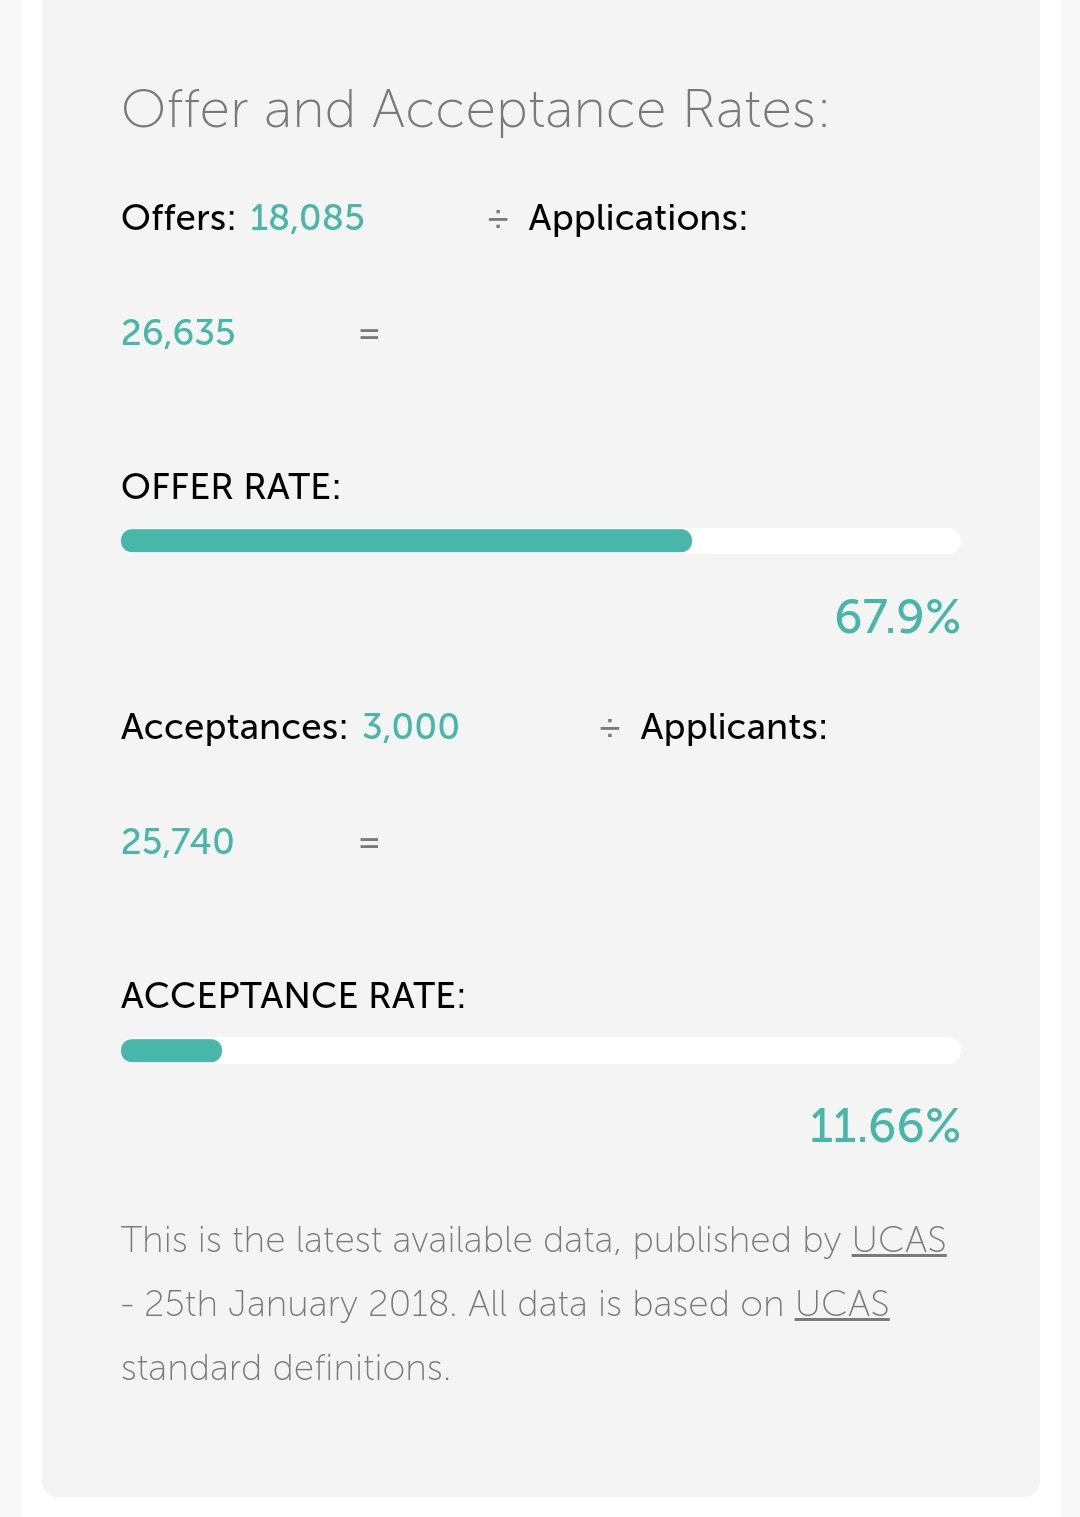
Task: Click the equals sign next to 26,635
Action: [369, 334]
